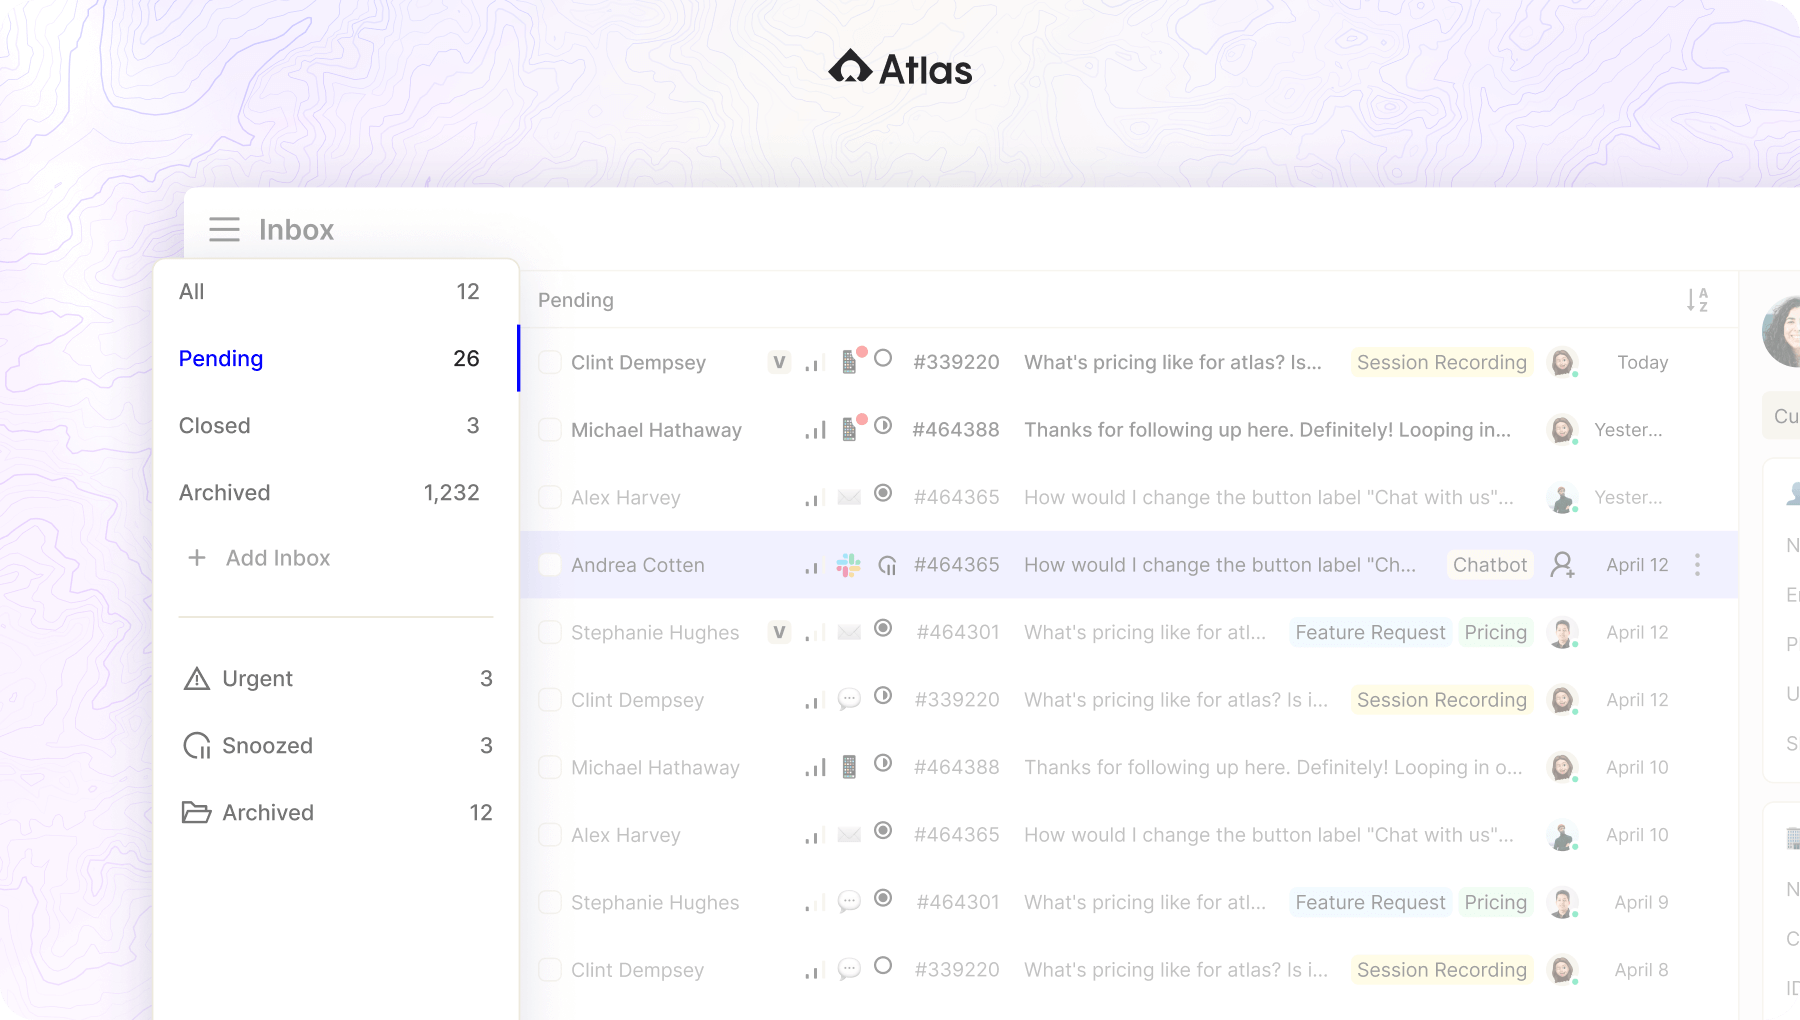
Task: Click the plus icon beside Add Inbox
Action: point(197,558)
